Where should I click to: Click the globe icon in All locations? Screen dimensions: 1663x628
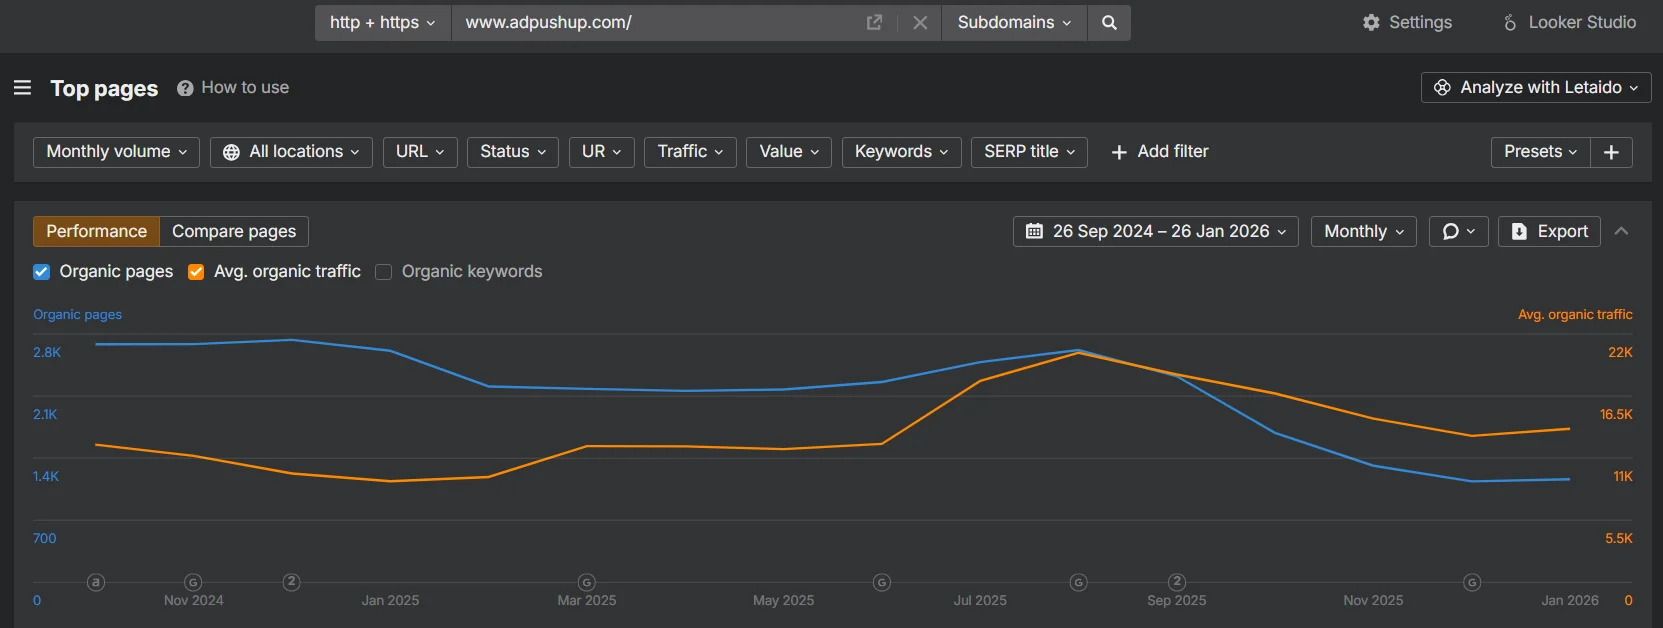click(231, 152)
